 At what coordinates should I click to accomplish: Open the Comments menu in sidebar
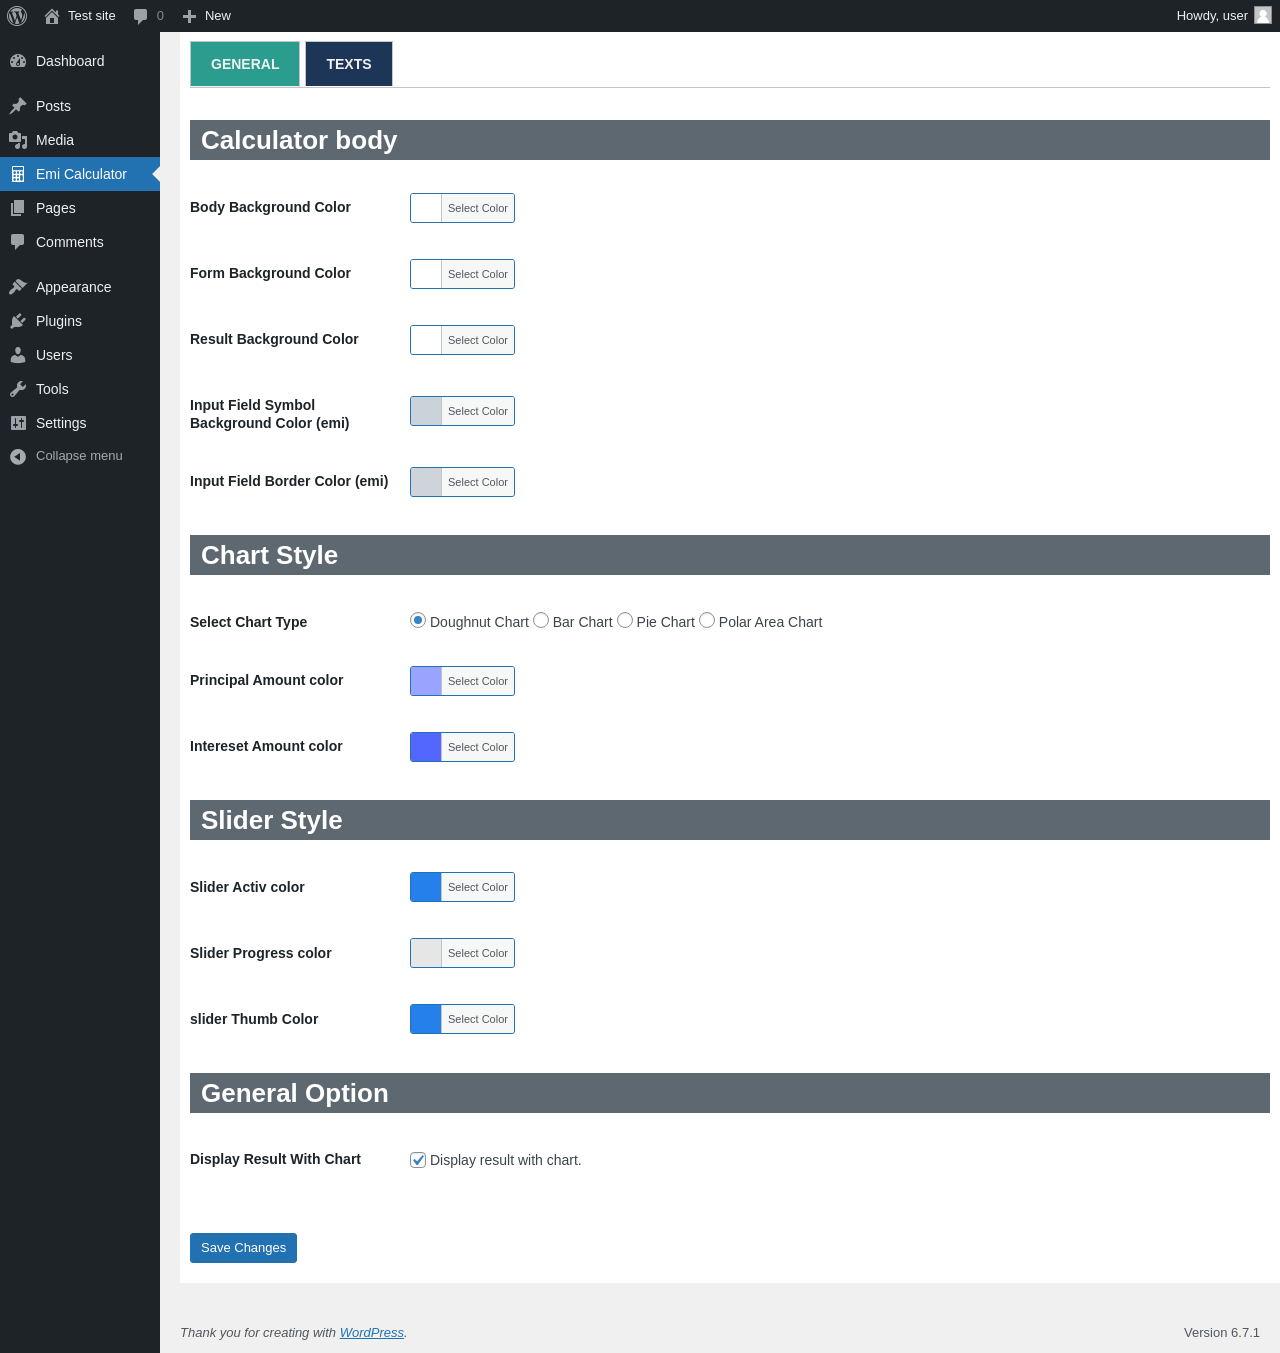pos(80,242)
